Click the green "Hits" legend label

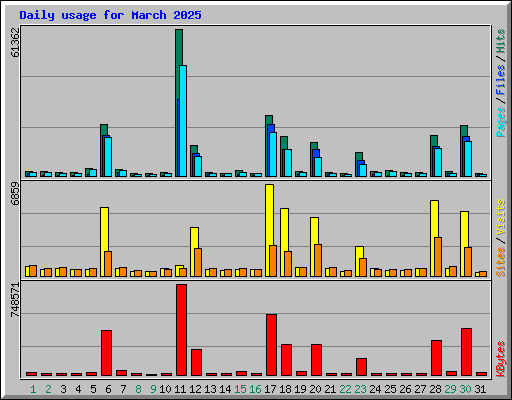coord(501,41)
